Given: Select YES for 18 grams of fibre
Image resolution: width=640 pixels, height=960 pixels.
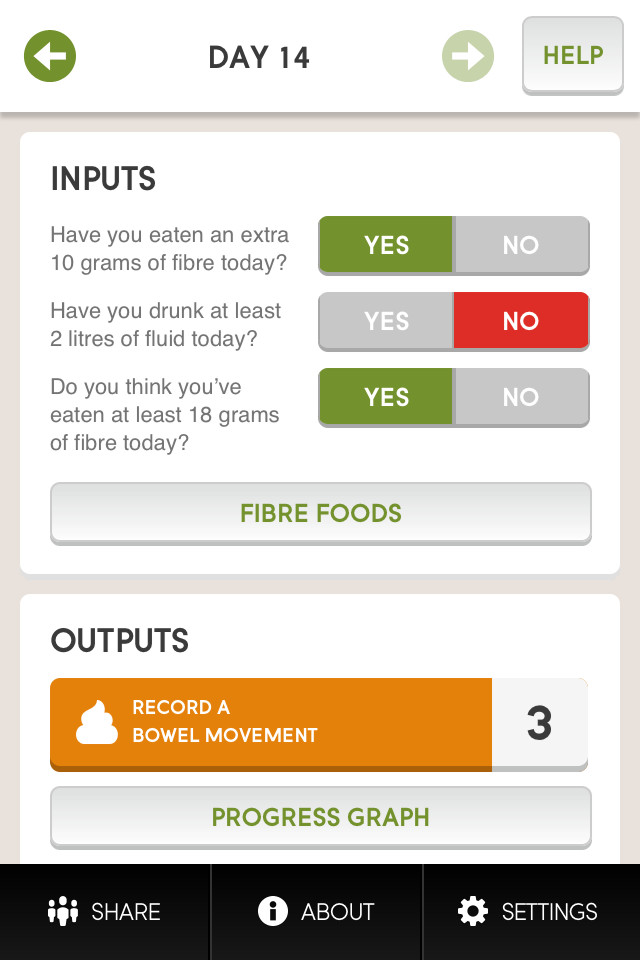Looking at the screenshot, I should pyautogui.click(x=386, y=397).
